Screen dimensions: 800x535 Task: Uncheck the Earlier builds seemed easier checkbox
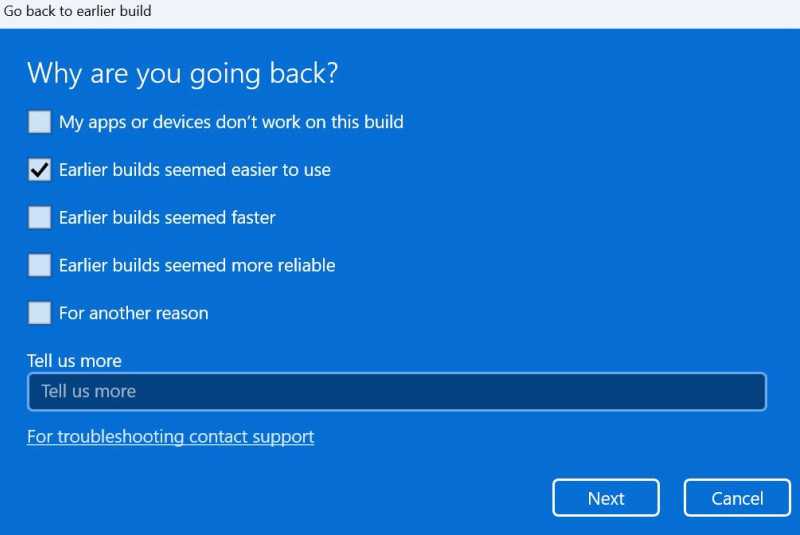(39, 170)
